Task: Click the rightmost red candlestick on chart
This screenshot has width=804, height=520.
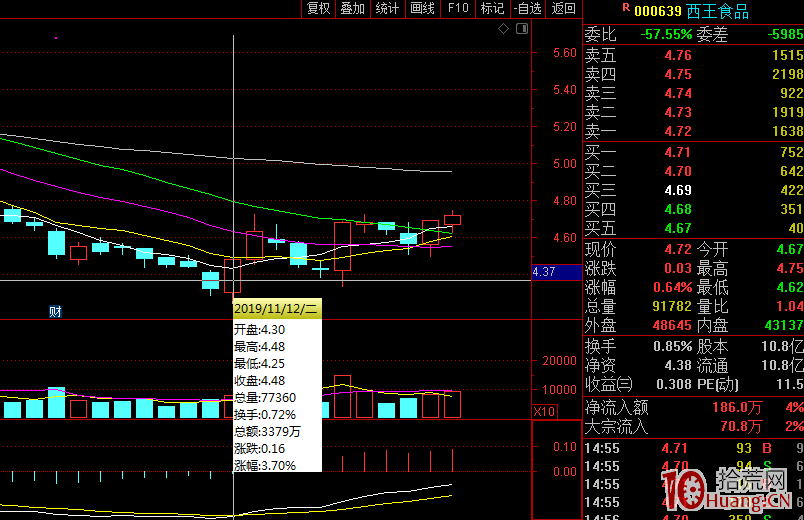Action: 452,220
